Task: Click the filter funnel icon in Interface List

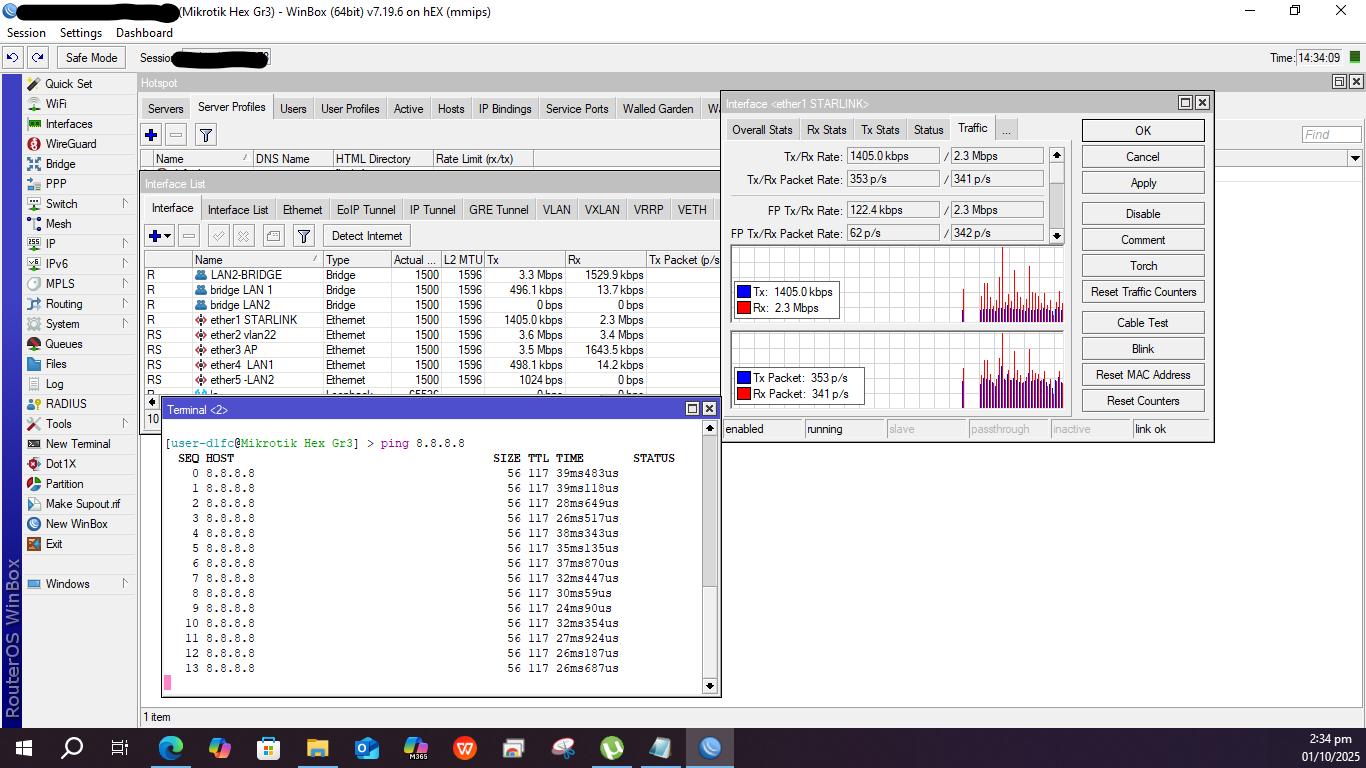Action: click(x=304, y=236)
